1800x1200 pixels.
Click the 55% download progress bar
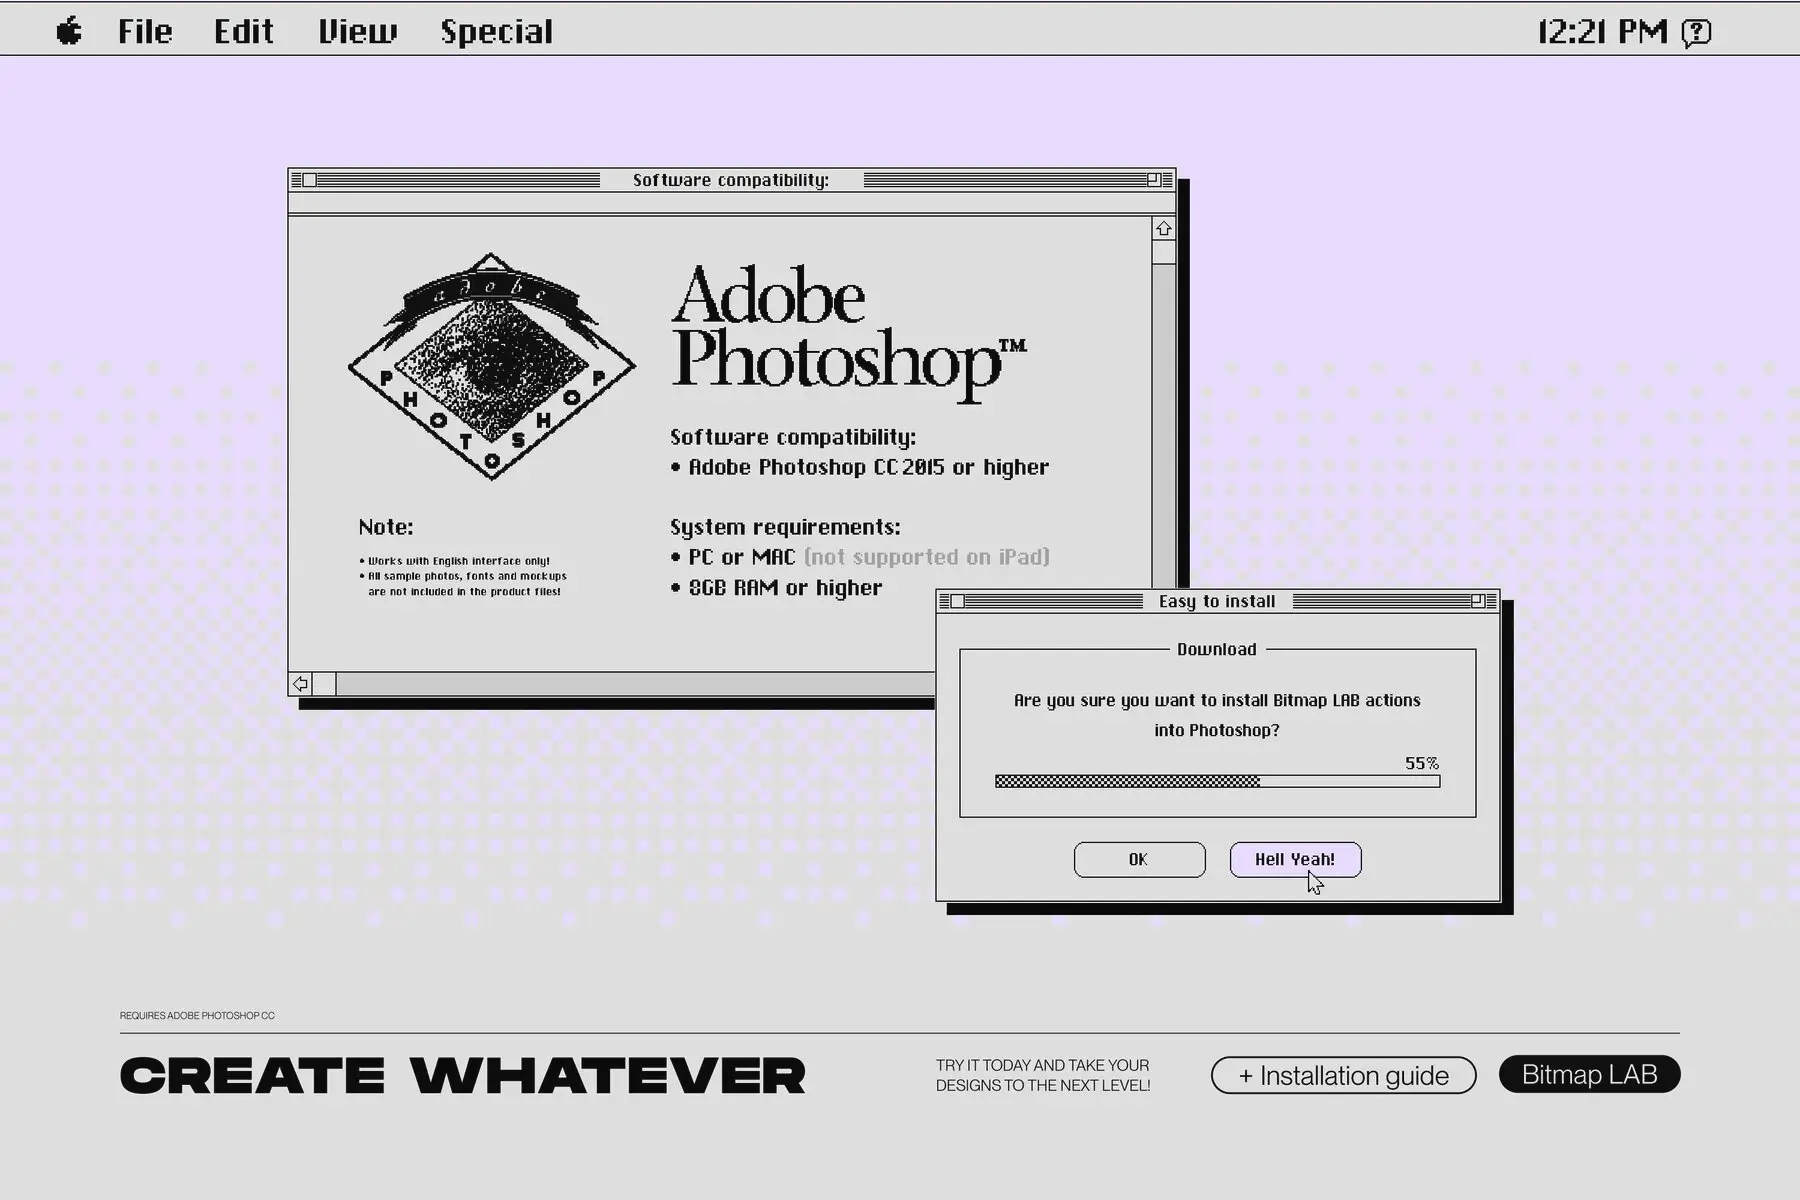coord(1216,780)
